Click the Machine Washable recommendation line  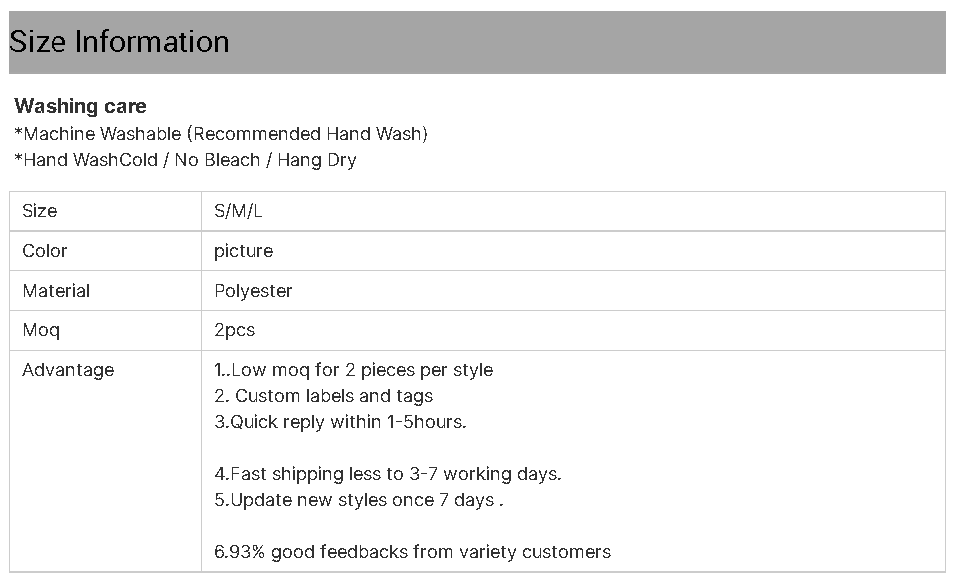[221, 133]
